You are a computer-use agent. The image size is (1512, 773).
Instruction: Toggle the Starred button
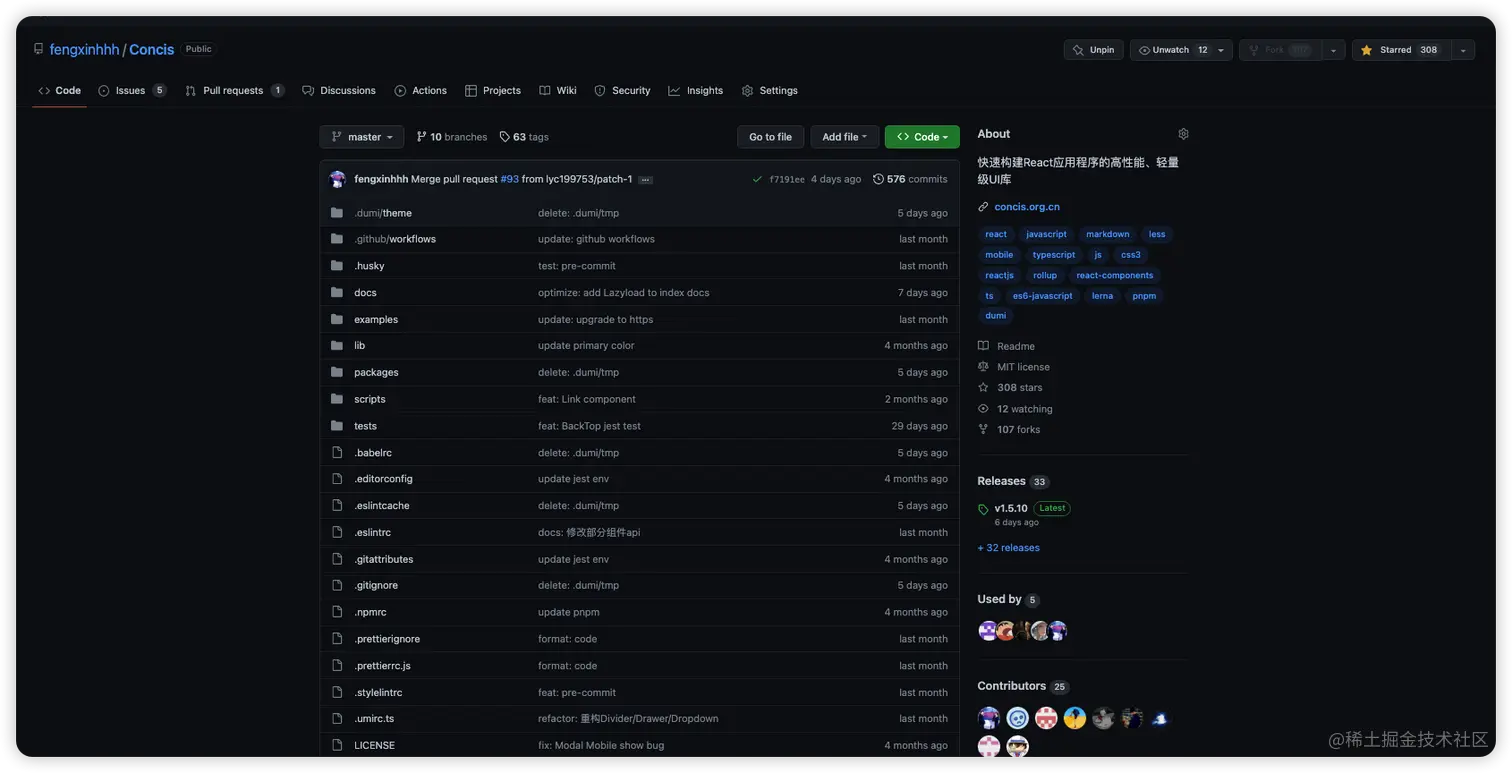point(1401,50)
